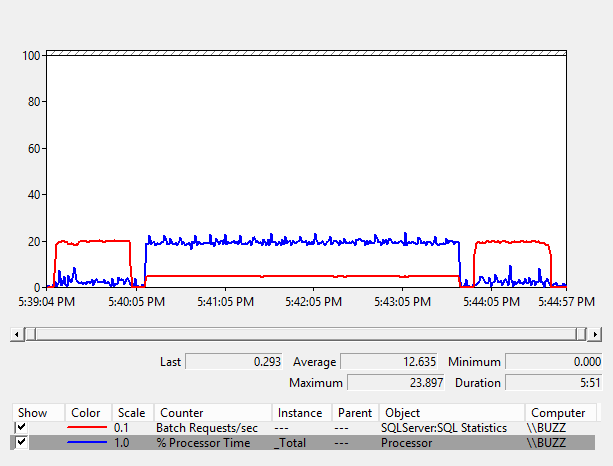The height and width of the screenshot is (466, 613).
Task: Click the Maximum value field 23.897
Action: 396,382
